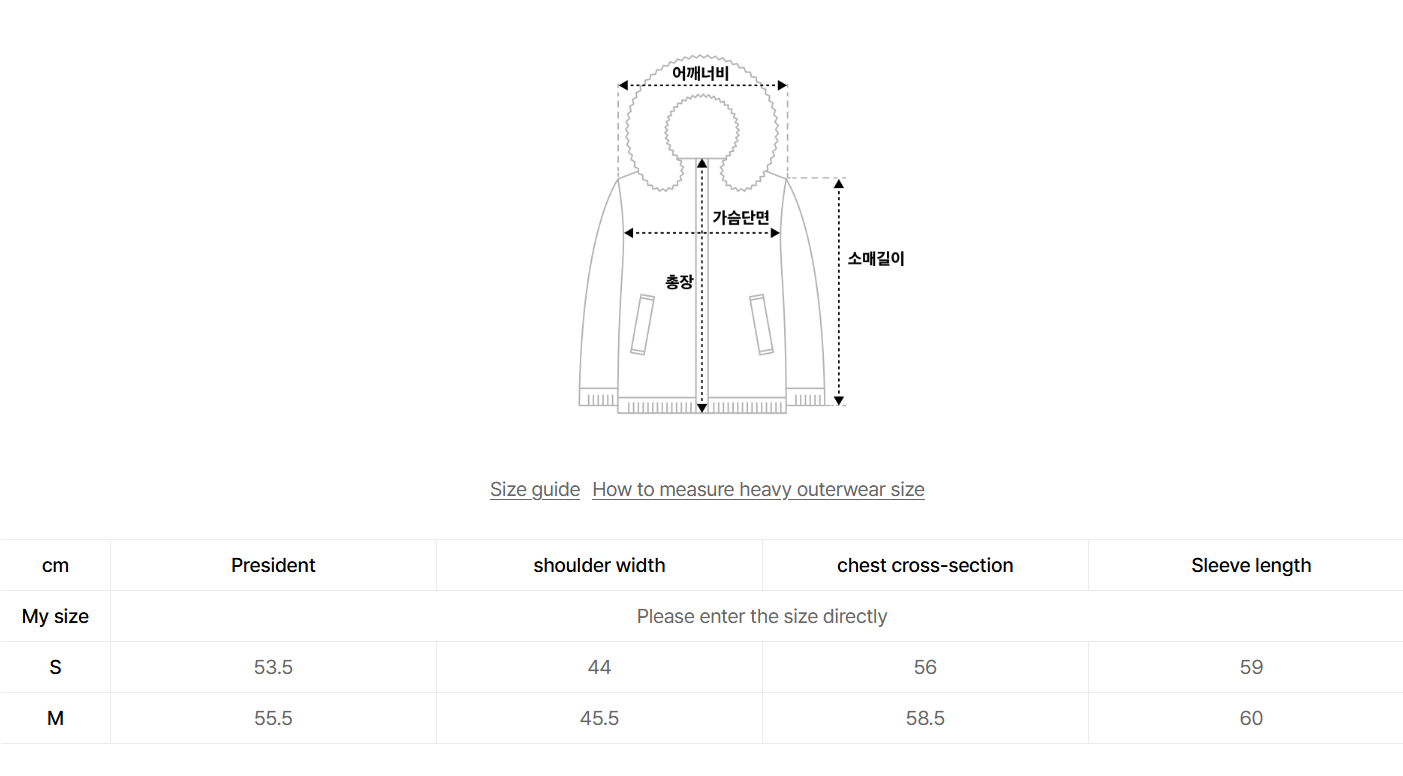Select the 58.5 chest cross-section value
This screenshot has width=1403, height=776.
tap(925, 718)
